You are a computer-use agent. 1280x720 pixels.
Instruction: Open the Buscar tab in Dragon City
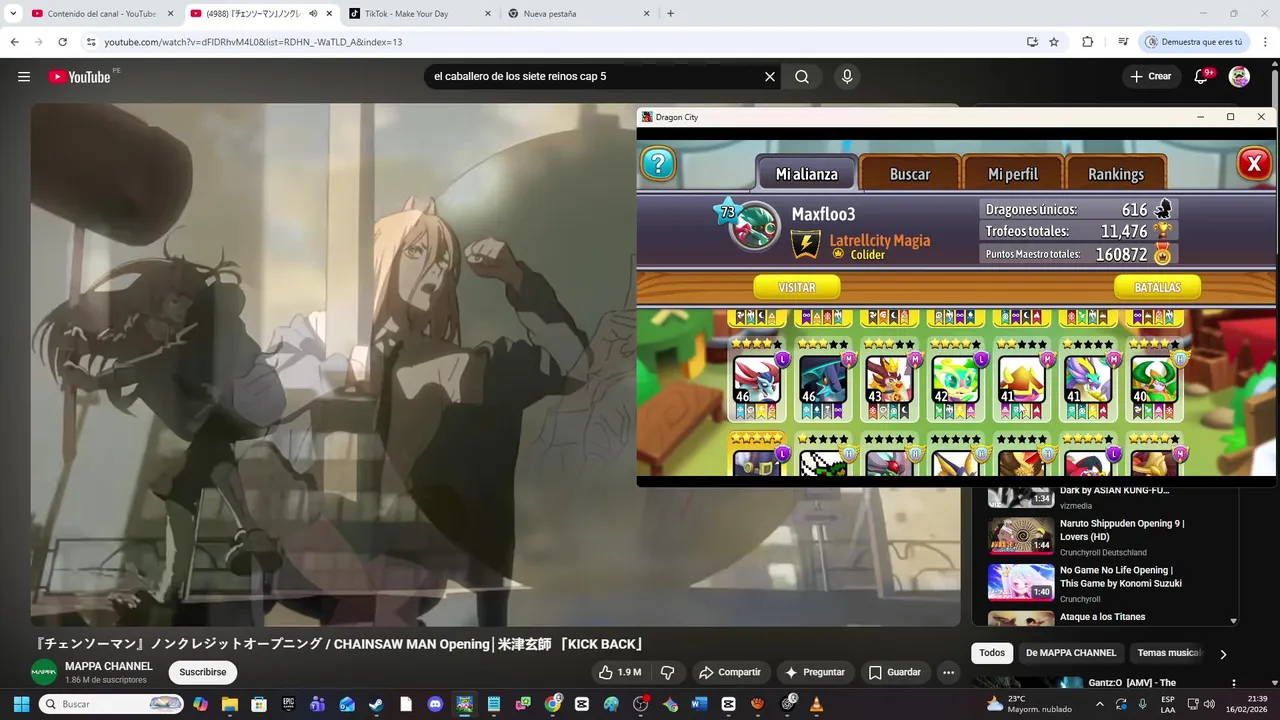[910, 174]
